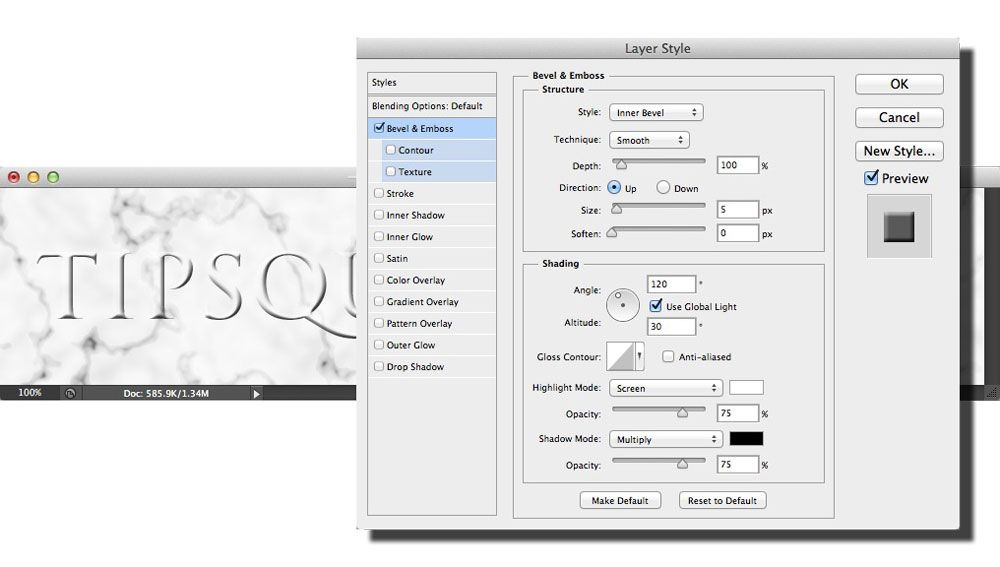Click the Size px input field

click(x=738, y=210)
